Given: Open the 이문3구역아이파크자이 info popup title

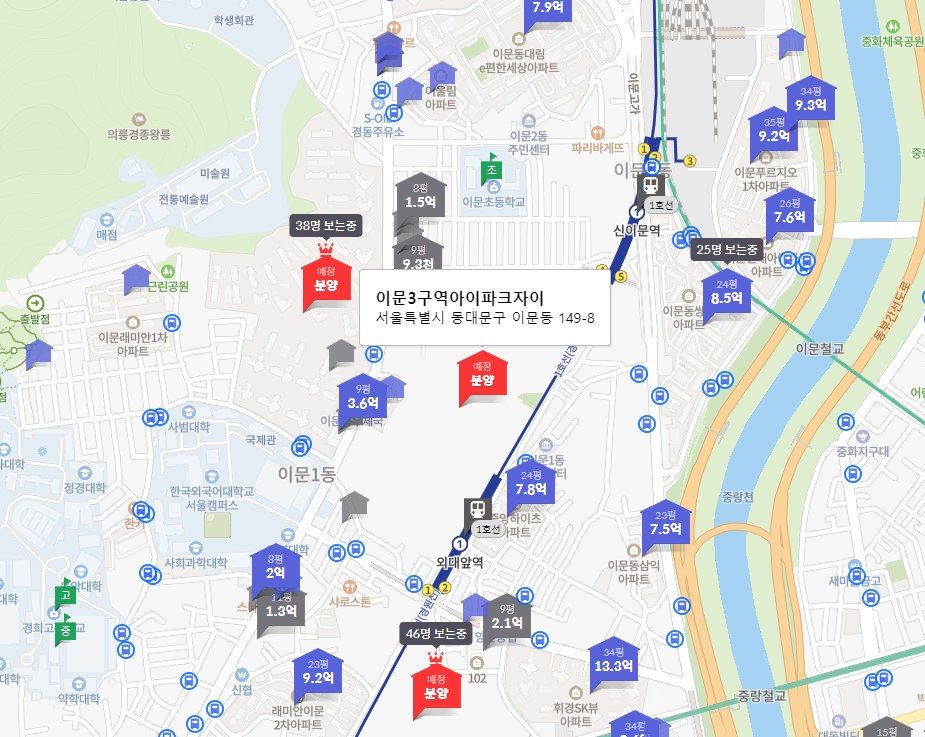Looking at the screenshot, I should 460,298.
